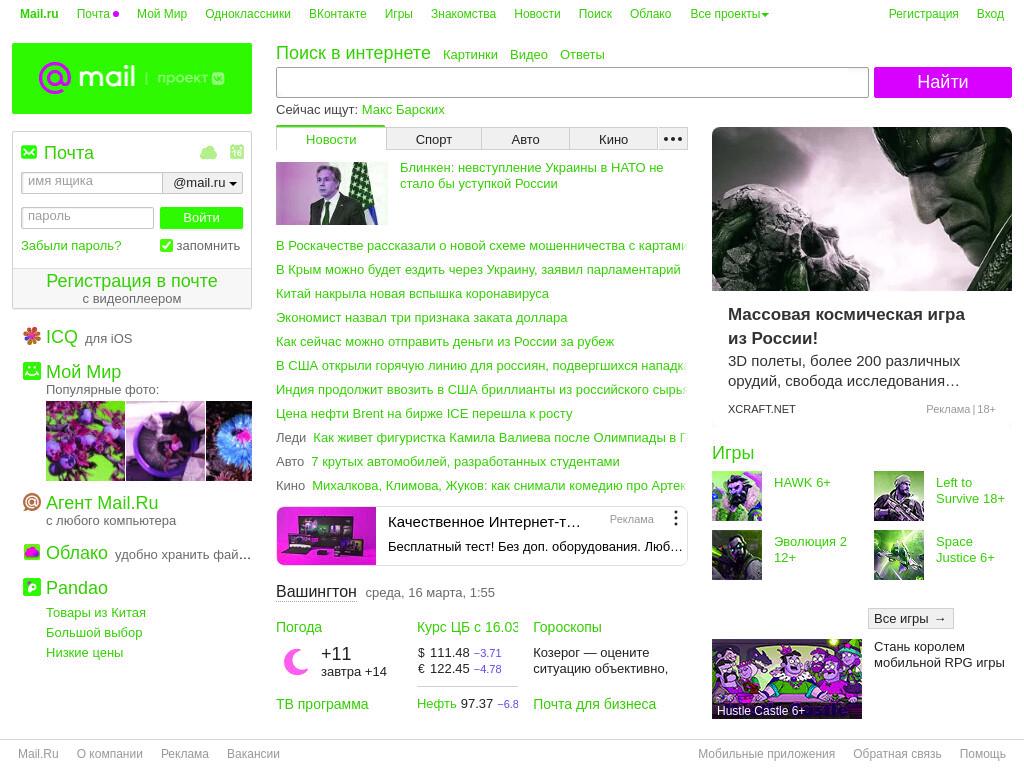1024x768 pixels.
Task: Open the headline Китай накрыла новая вспышка коронавируса
Action: (x=412, y=294)
